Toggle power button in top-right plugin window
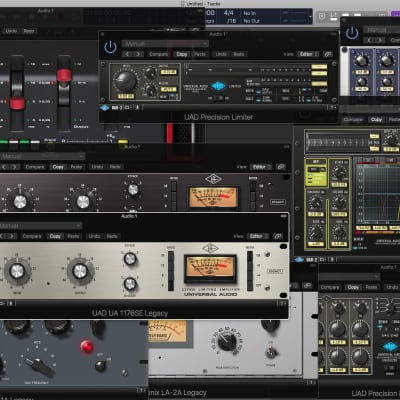This screenshot has width=400, height=400. point(352,33)
